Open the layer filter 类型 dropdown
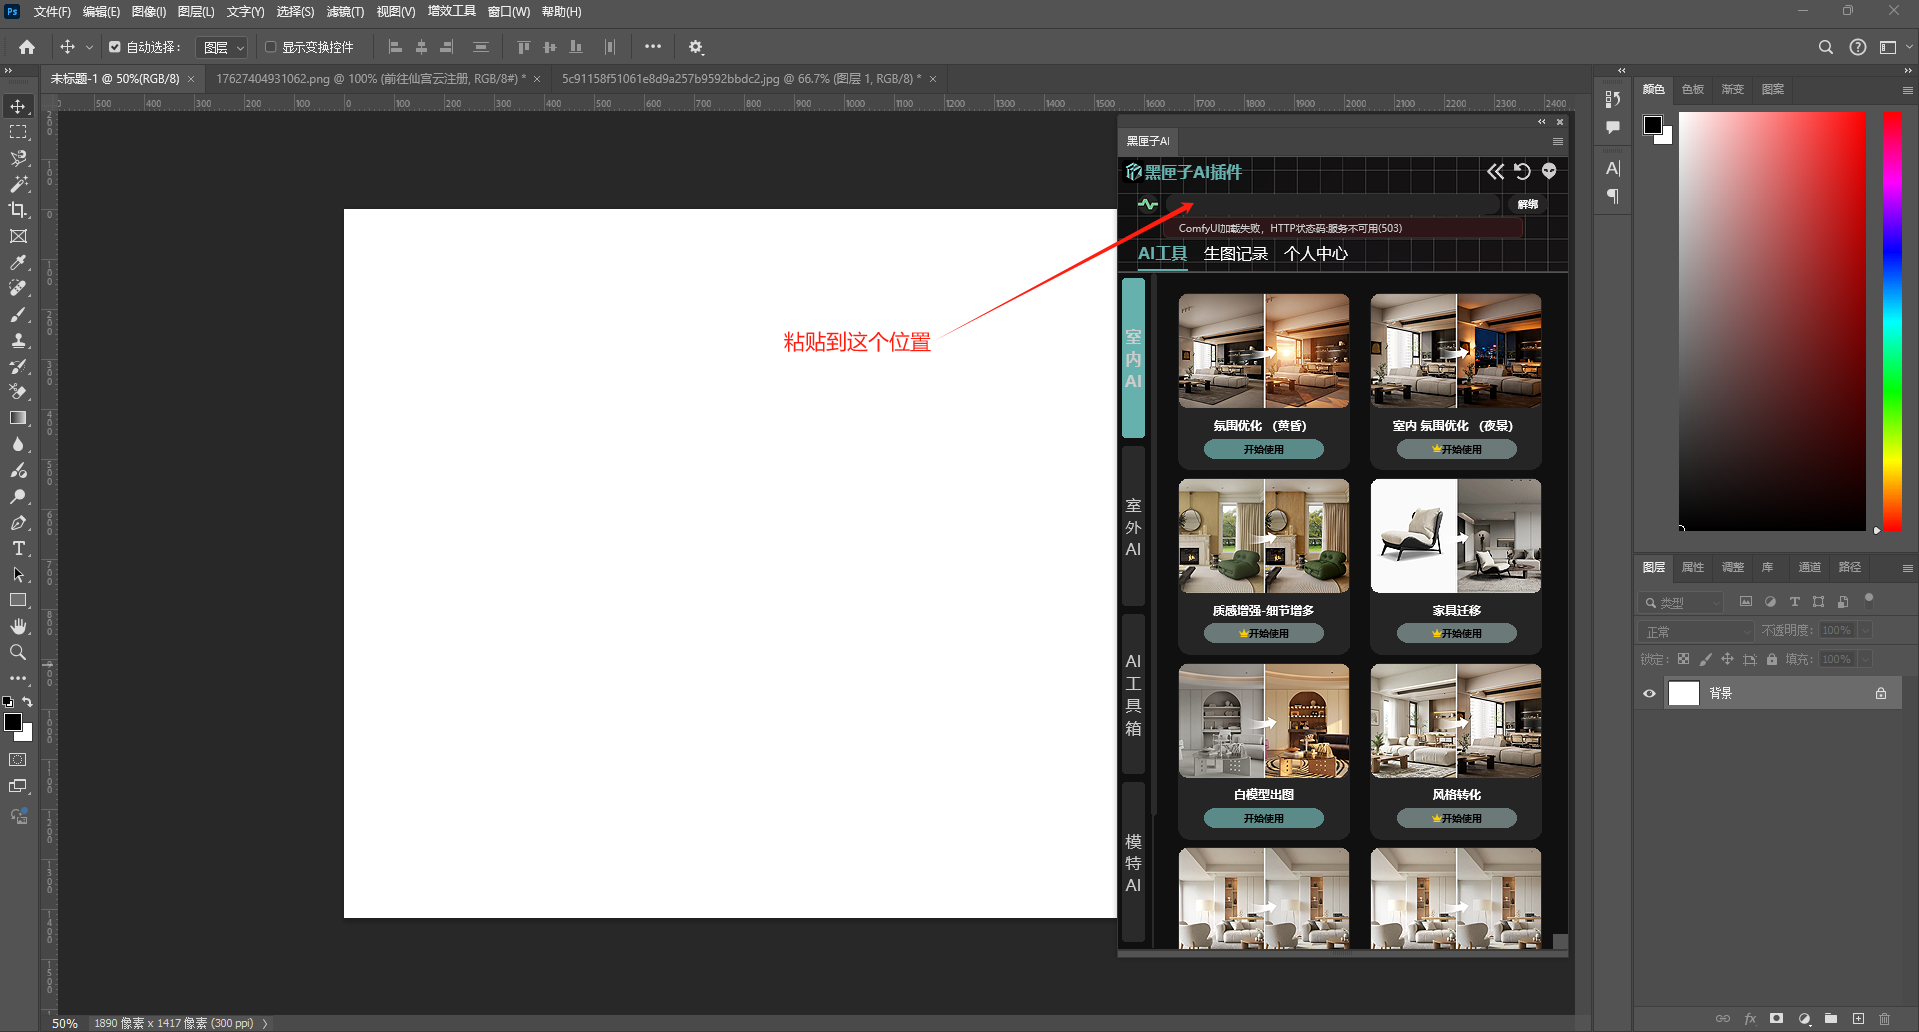 1682,602
